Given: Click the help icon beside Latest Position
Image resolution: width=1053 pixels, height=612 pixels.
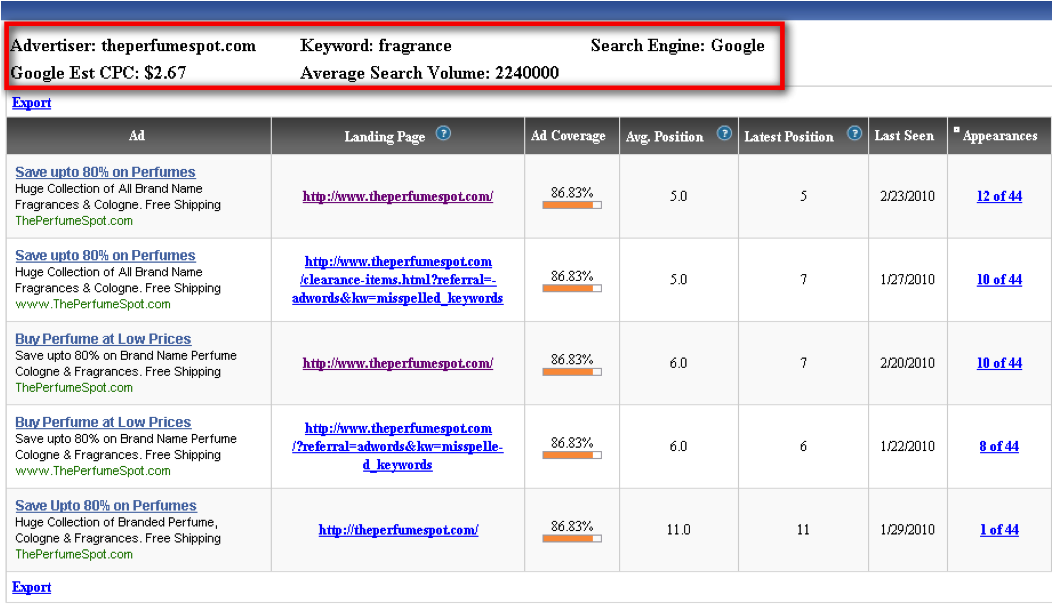Looking at the screenshot, I should [854, 133].
